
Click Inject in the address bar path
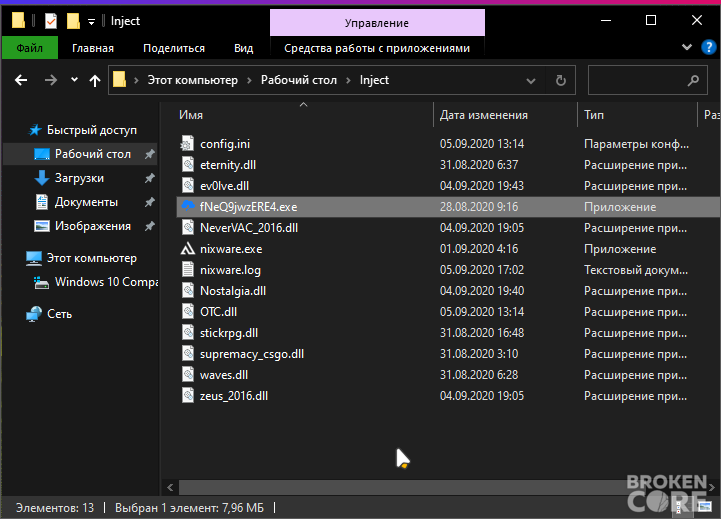tap(374, 80)
